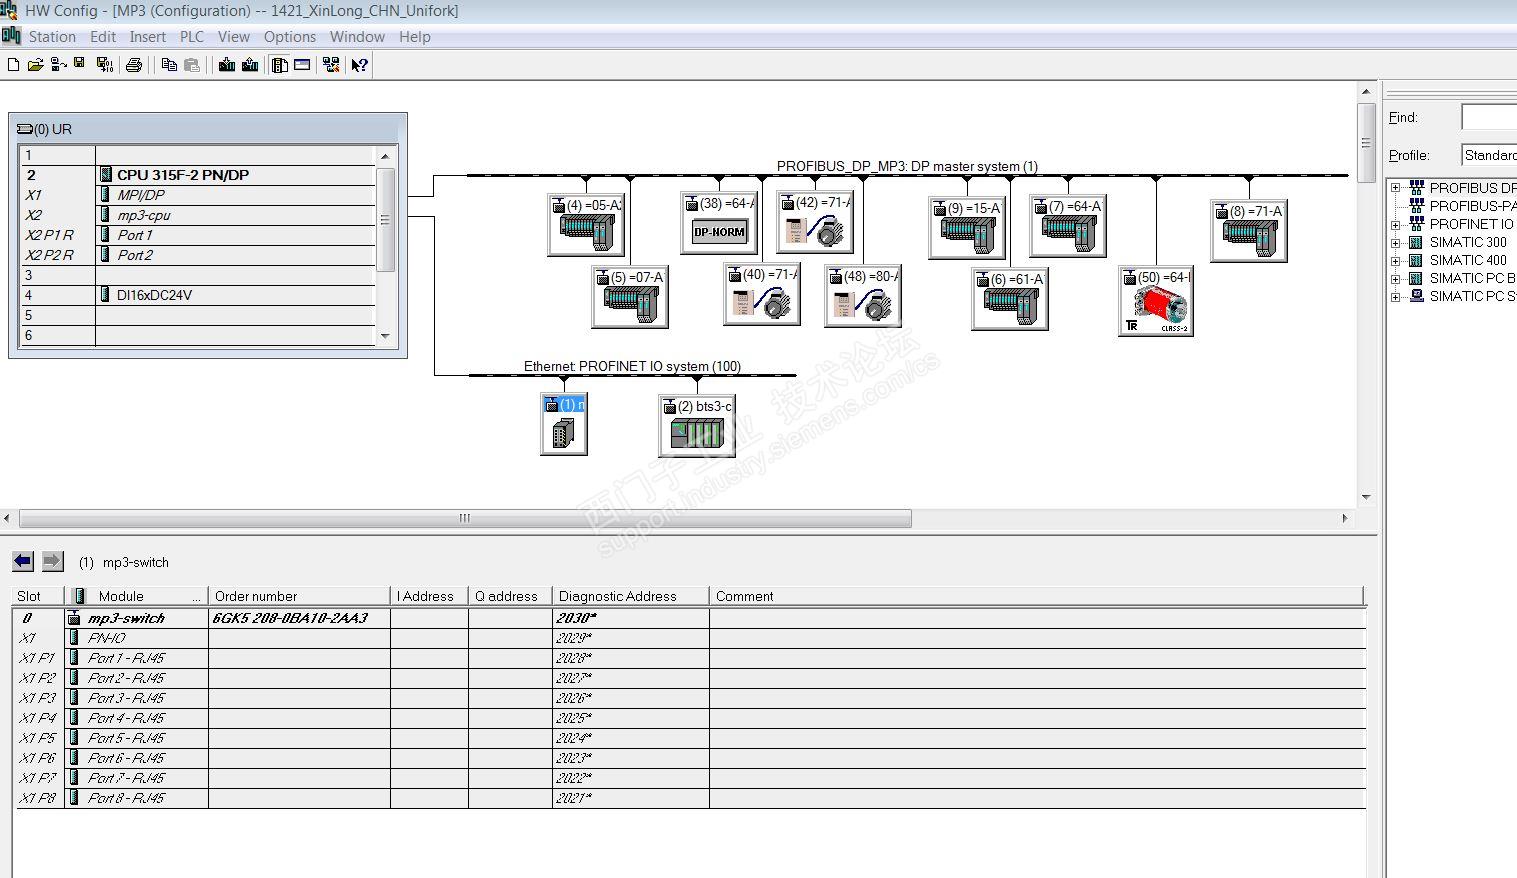Screen dimensions: 1517x878
Task: Select the DI16xDC24V module in slot 4
Action: (197, 295)
